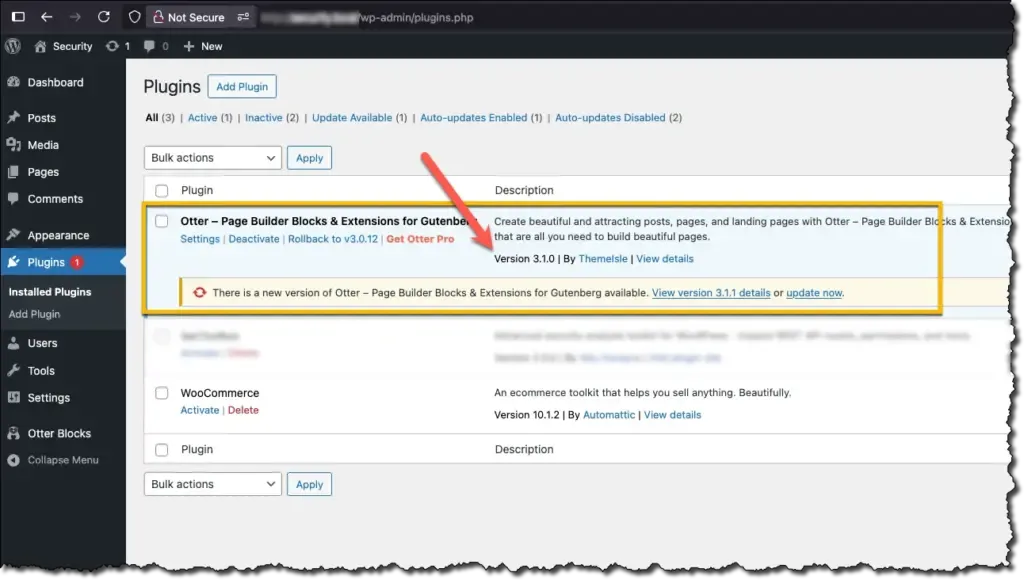Toggle the browser sidebar panel icon

18,17
